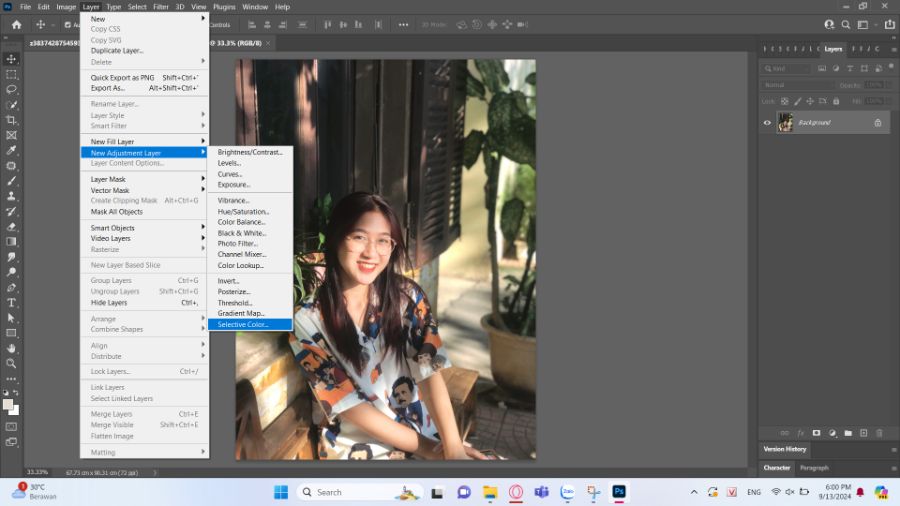The image size is (900, 506).
Task: Open Photoshop from the Windows taskbar
Action: tap(619, 492)
